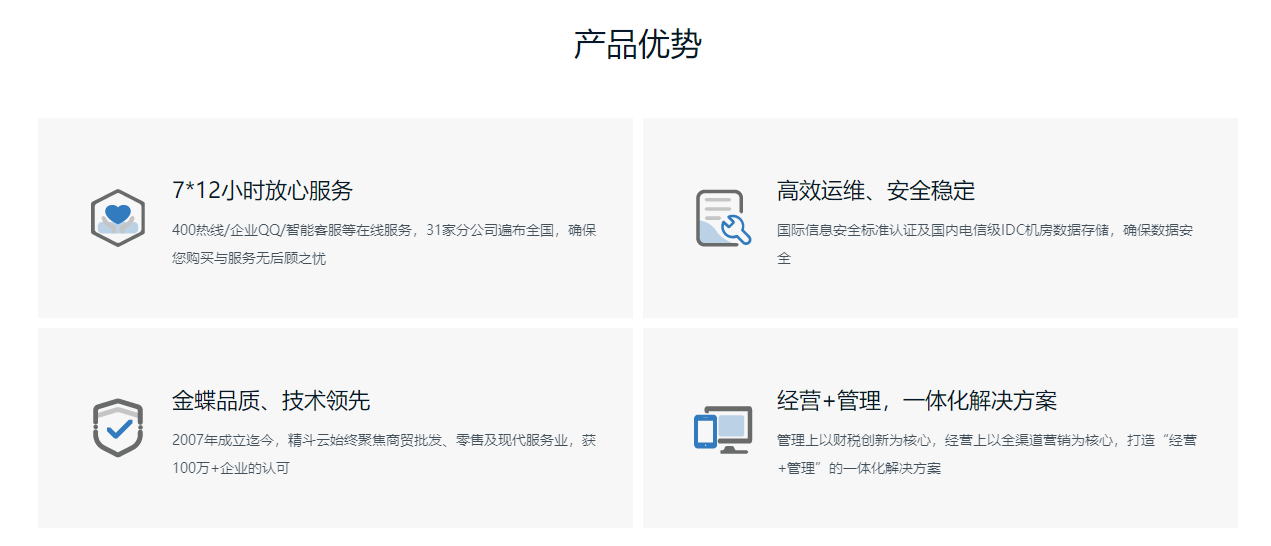Click the description starting 2007年成立迄今

384,454
